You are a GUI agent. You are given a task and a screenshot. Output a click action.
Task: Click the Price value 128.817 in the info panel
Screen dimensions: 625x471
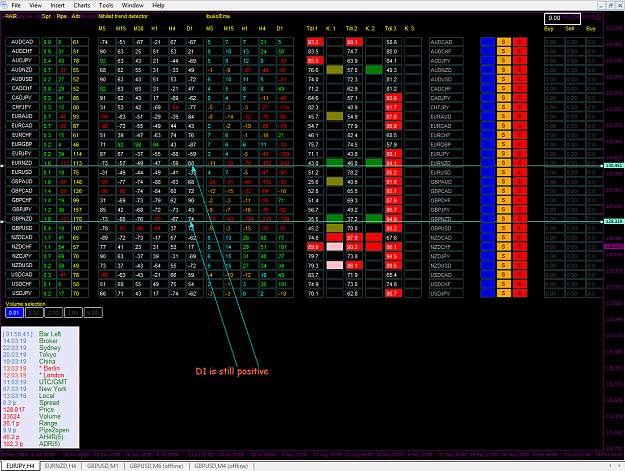click(x=14, y=410)
